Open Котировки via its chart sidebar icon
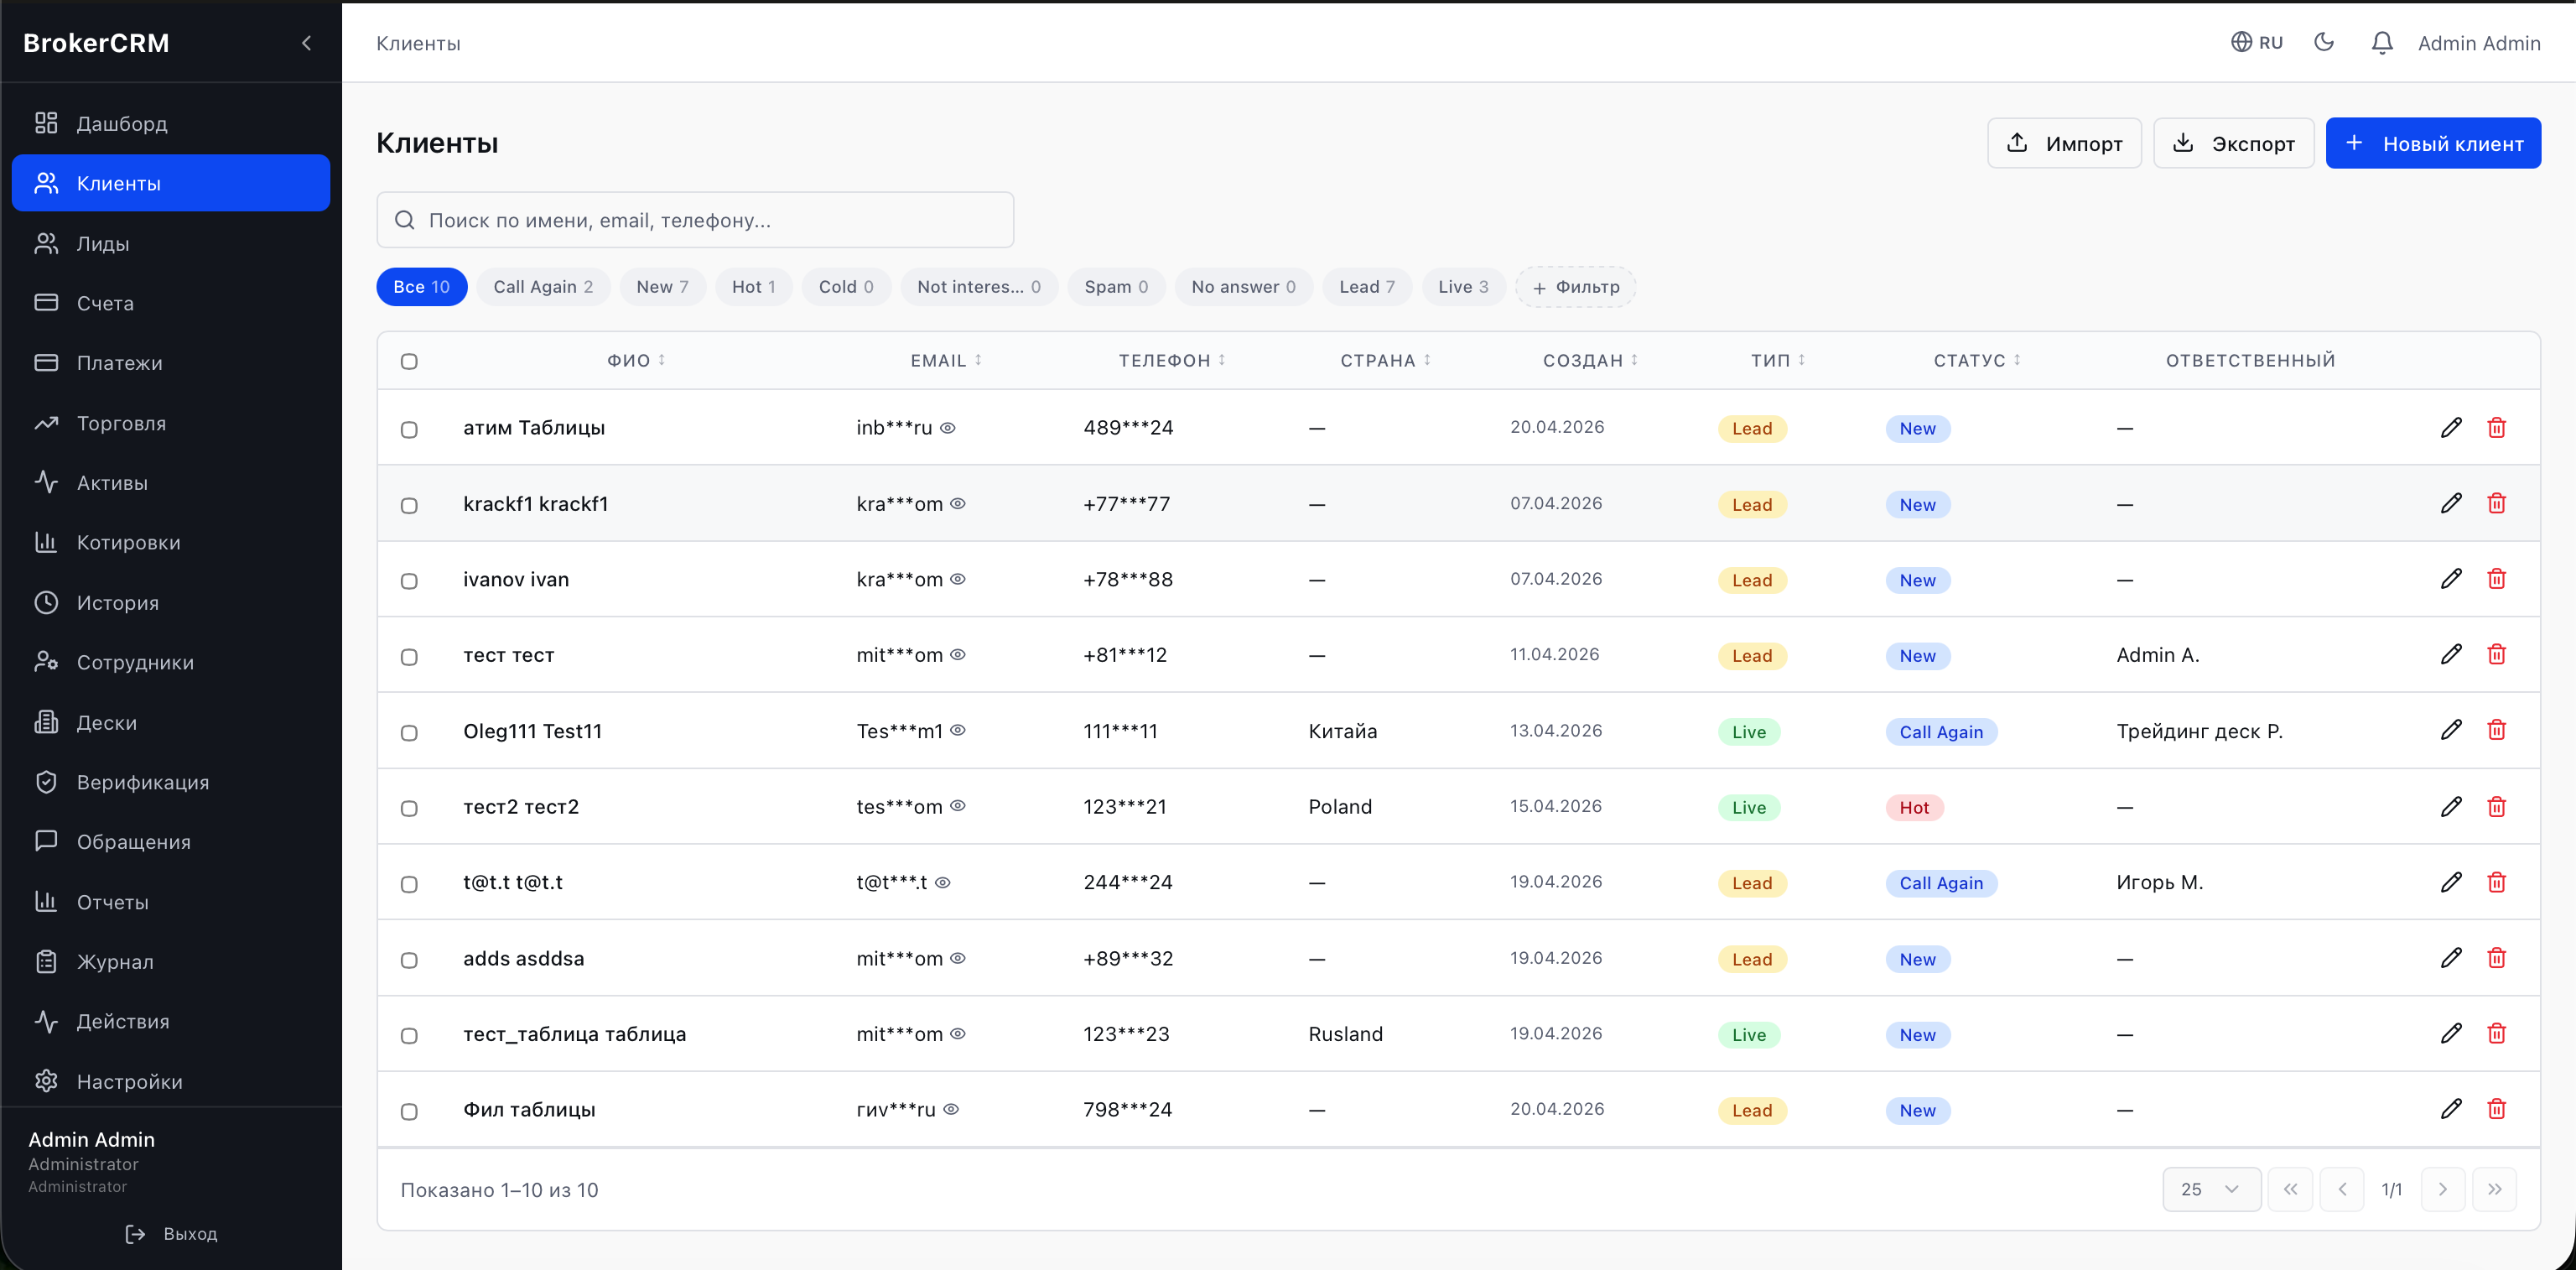2576x1270 pixels. [46, 542]
